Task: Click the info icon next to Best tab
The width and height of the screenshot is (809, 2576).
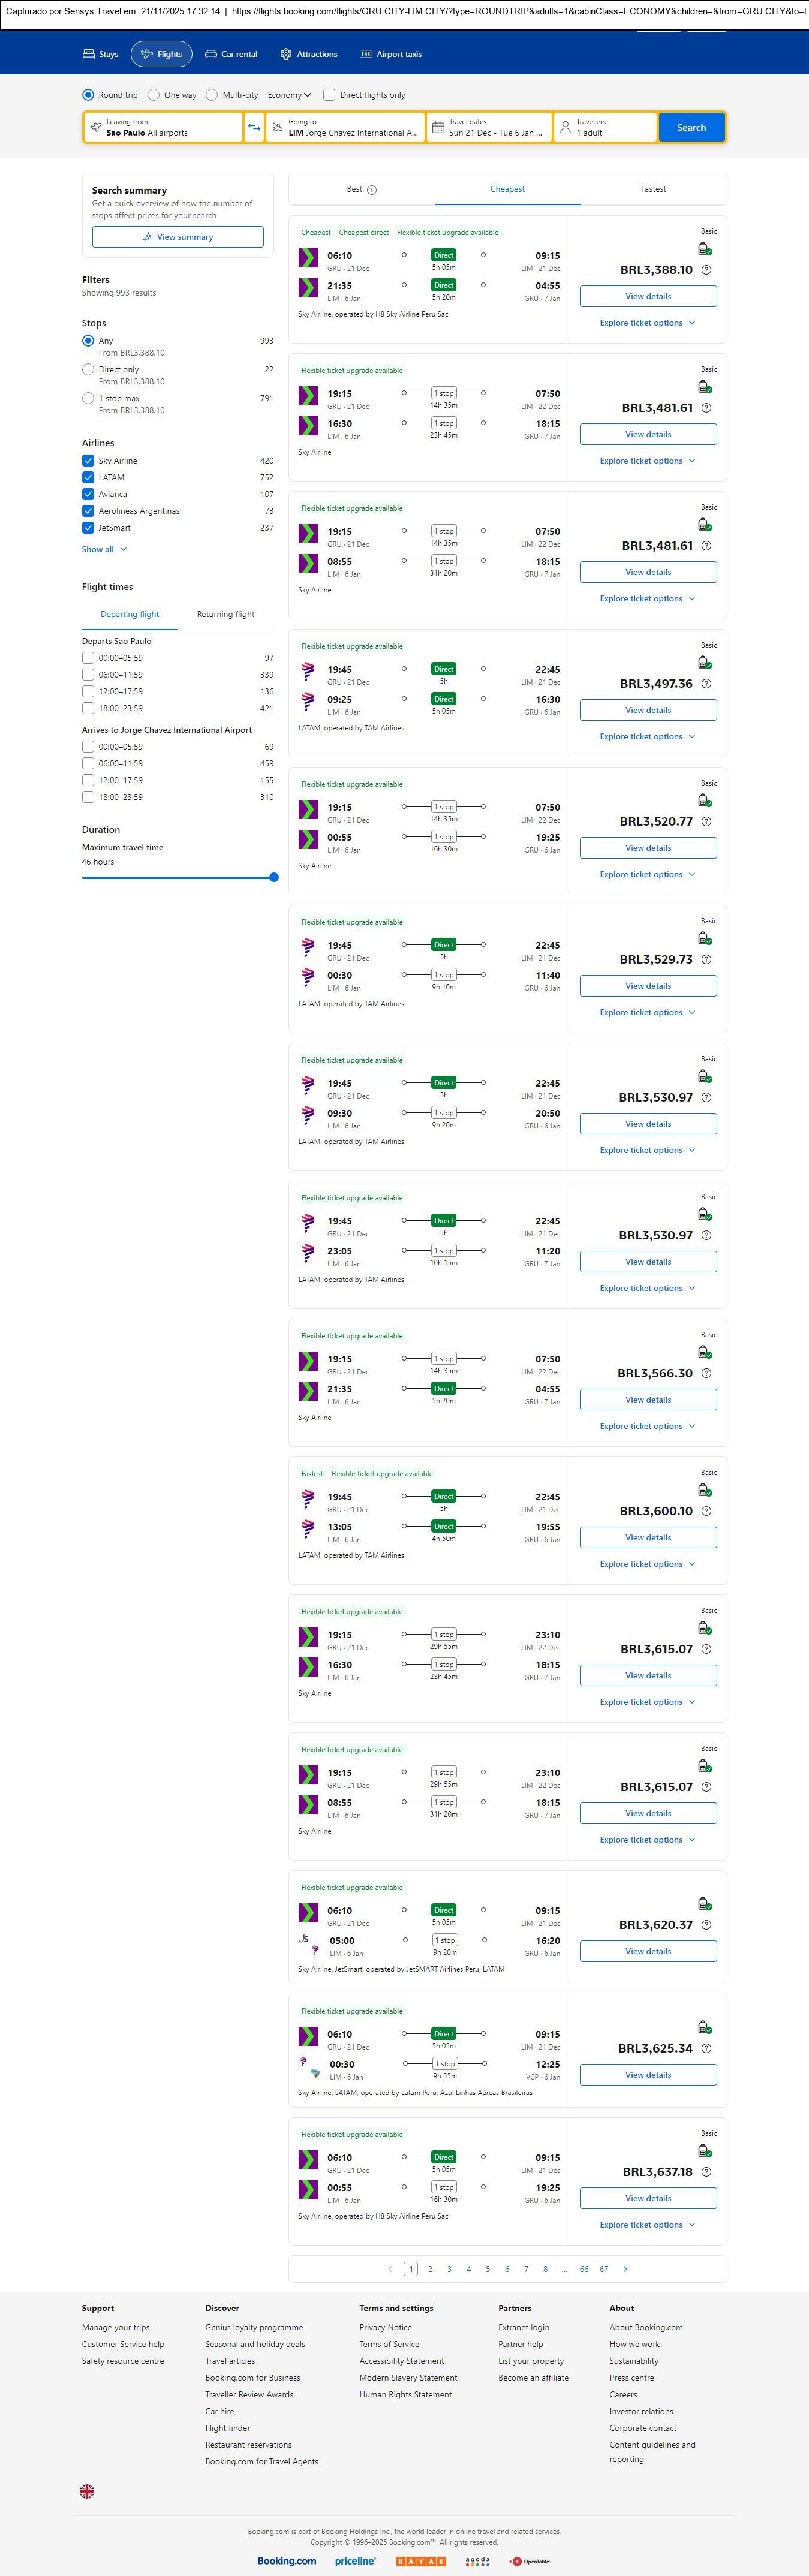Action: tap(372, 190)
